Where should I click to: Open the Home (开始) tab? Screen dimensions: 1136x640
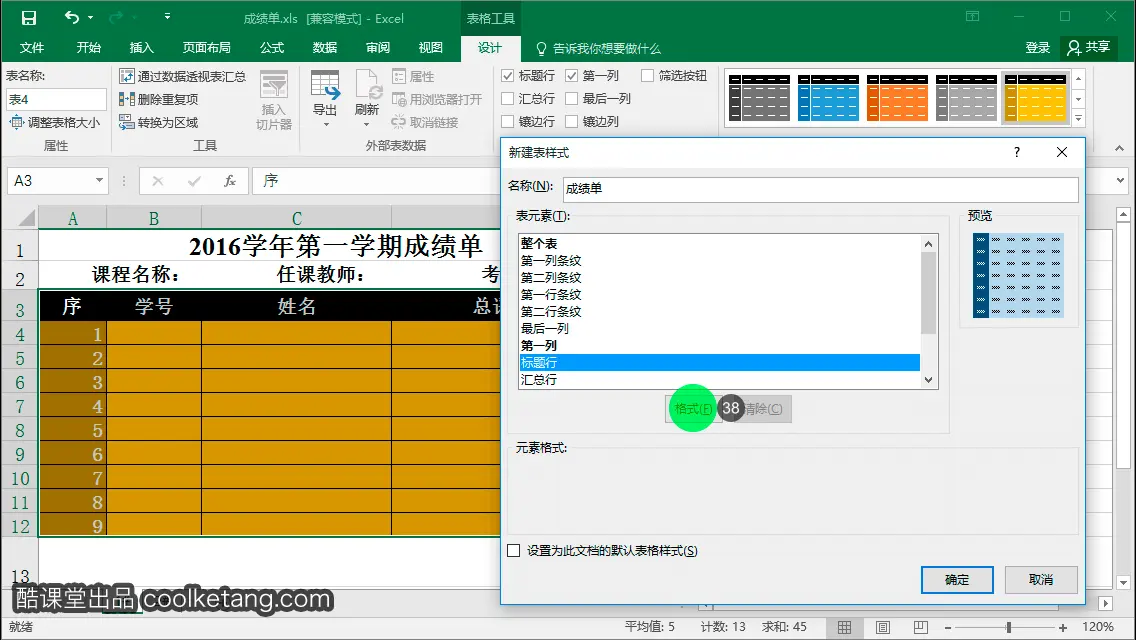pyautogui.click(x=88, y=48)
